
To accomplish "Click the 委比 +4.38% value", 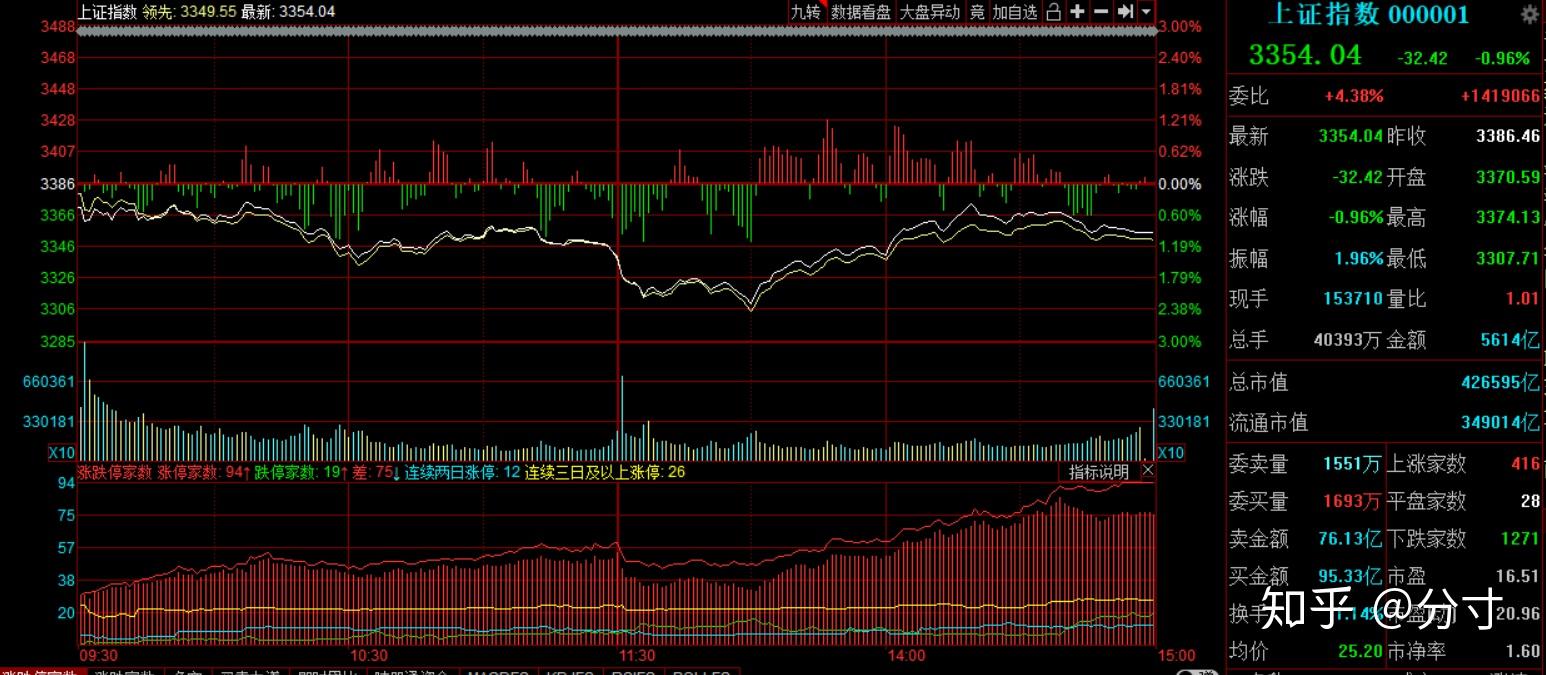I will coord(1354,96).
